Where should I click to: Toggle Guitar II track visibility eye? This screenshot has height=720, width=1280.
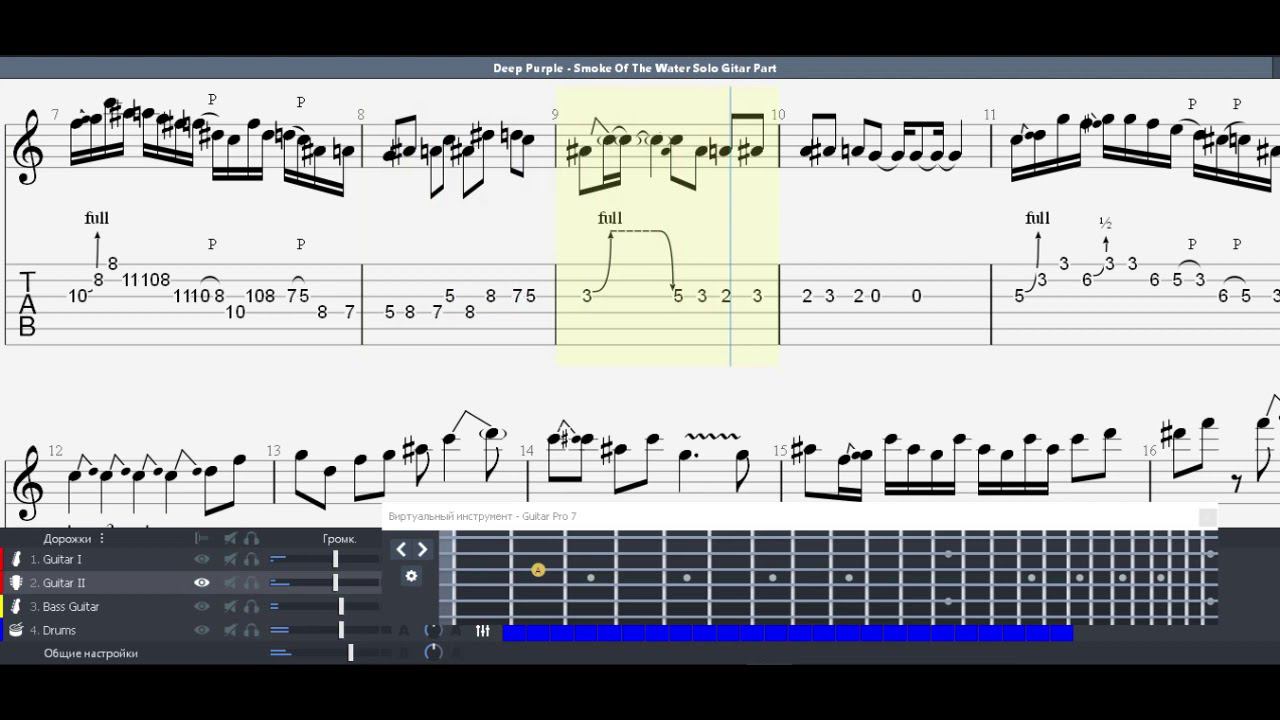[x=202, y=583]
